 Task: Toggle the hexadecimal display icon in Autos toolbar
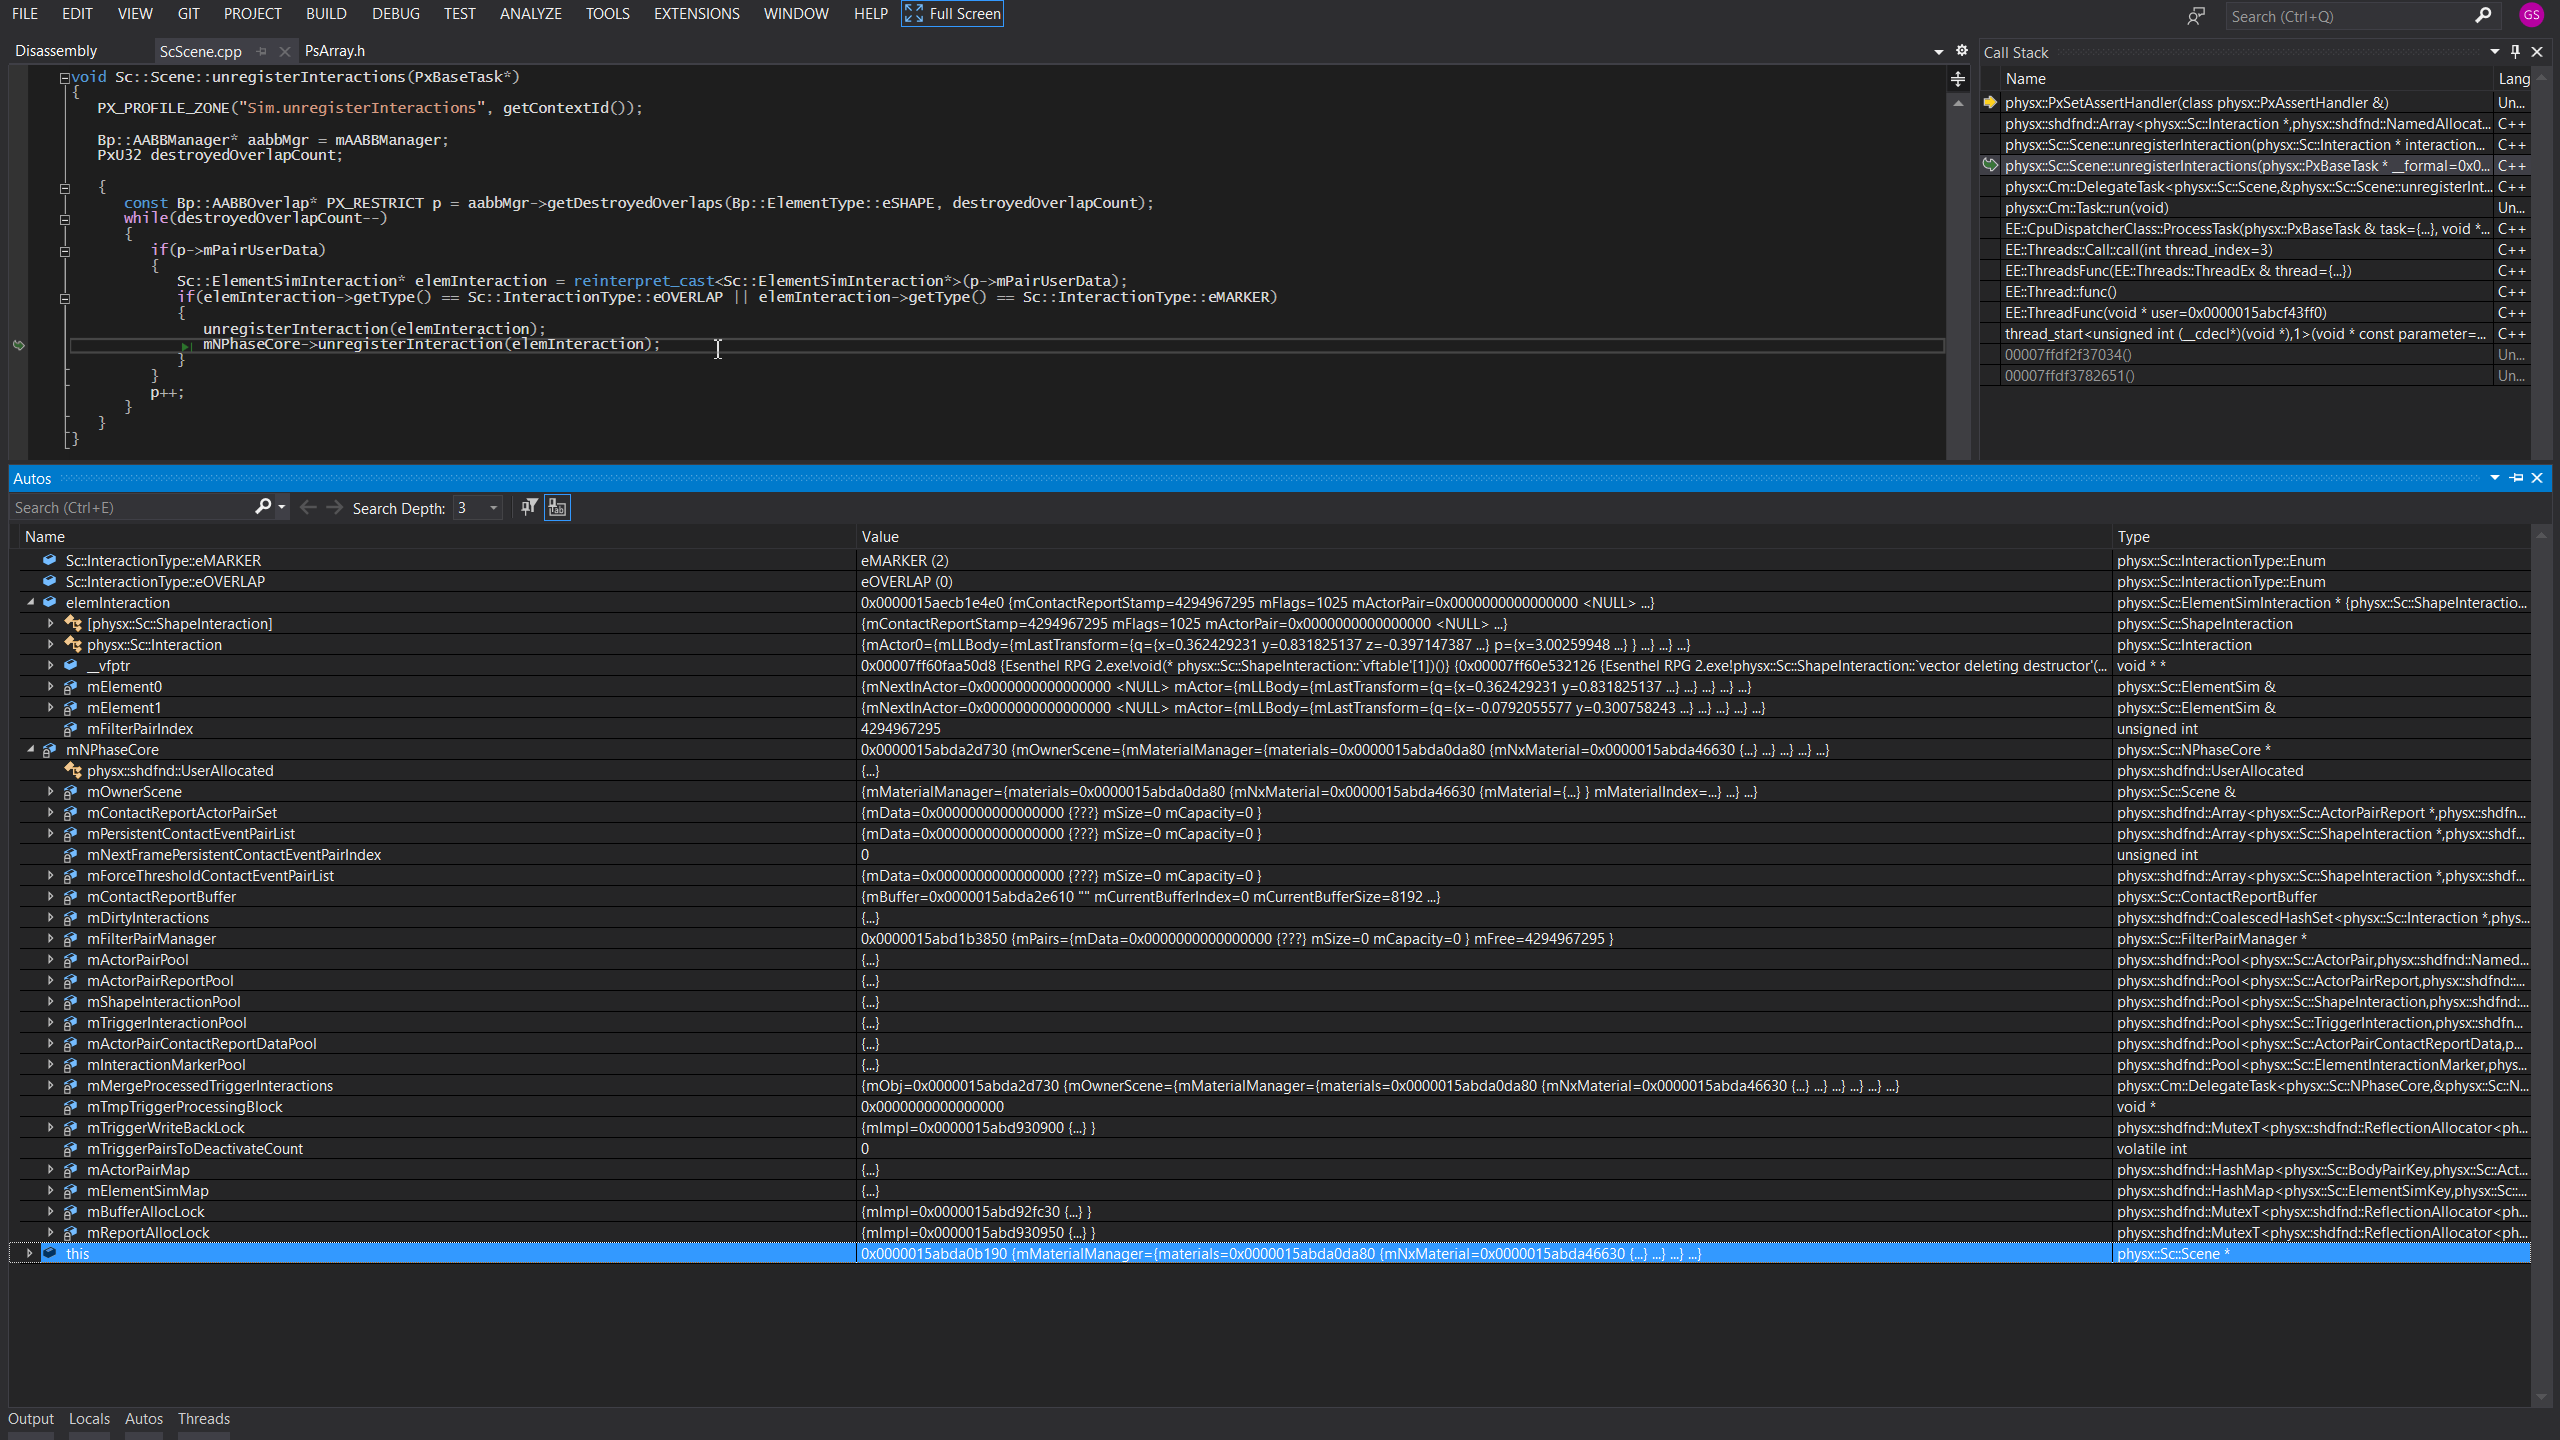point(556,507)
